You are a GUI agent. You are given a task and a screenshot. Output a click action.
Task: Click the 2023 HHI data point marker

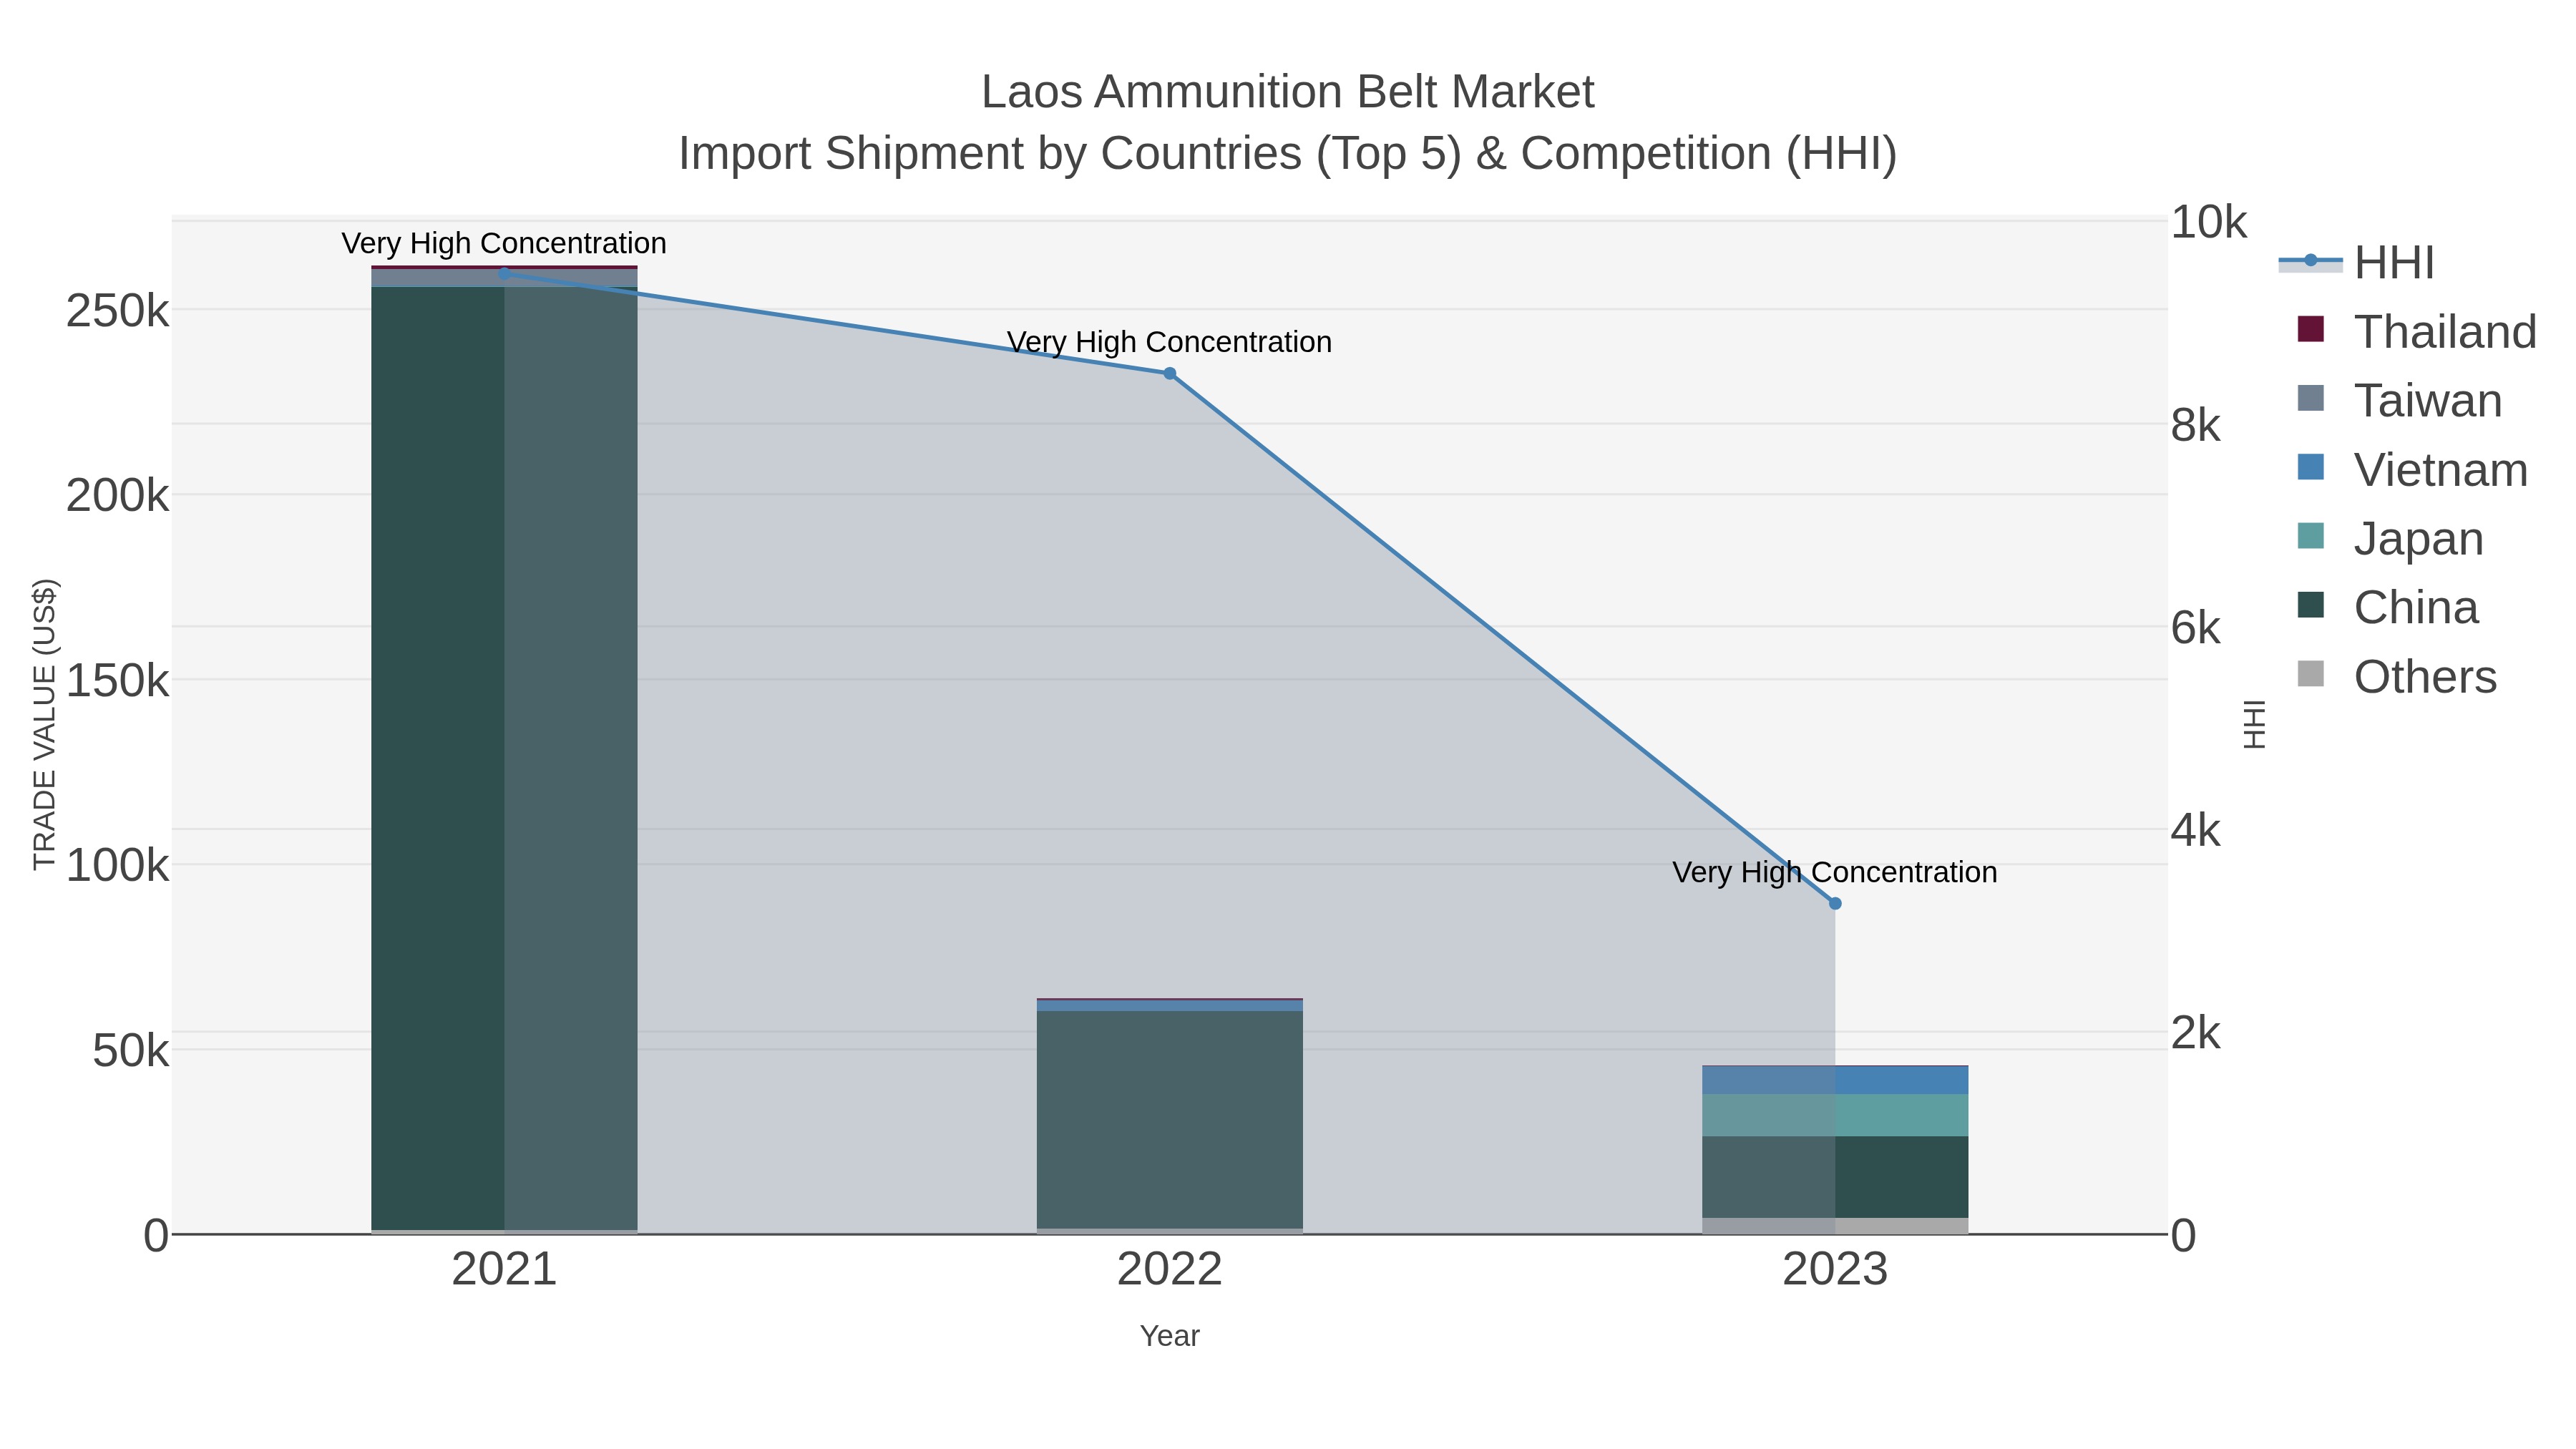click(x=1835, y=904)
